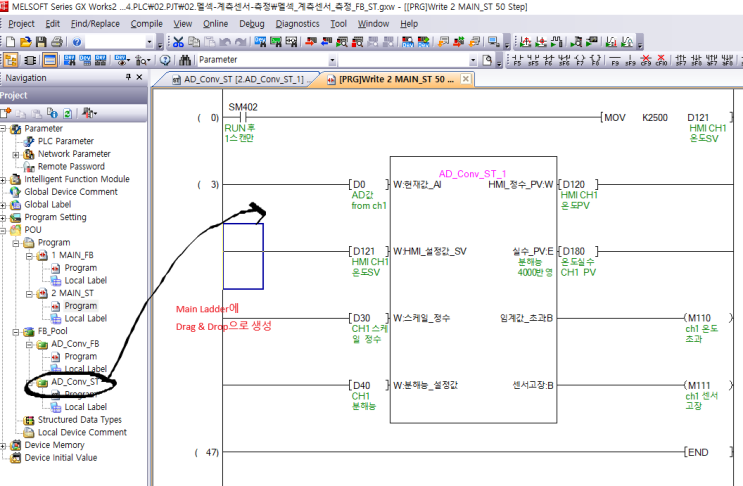Expand the Device Memory node
Image resolution: width=743 pixels, height=486 pixels.
(3, 446)
